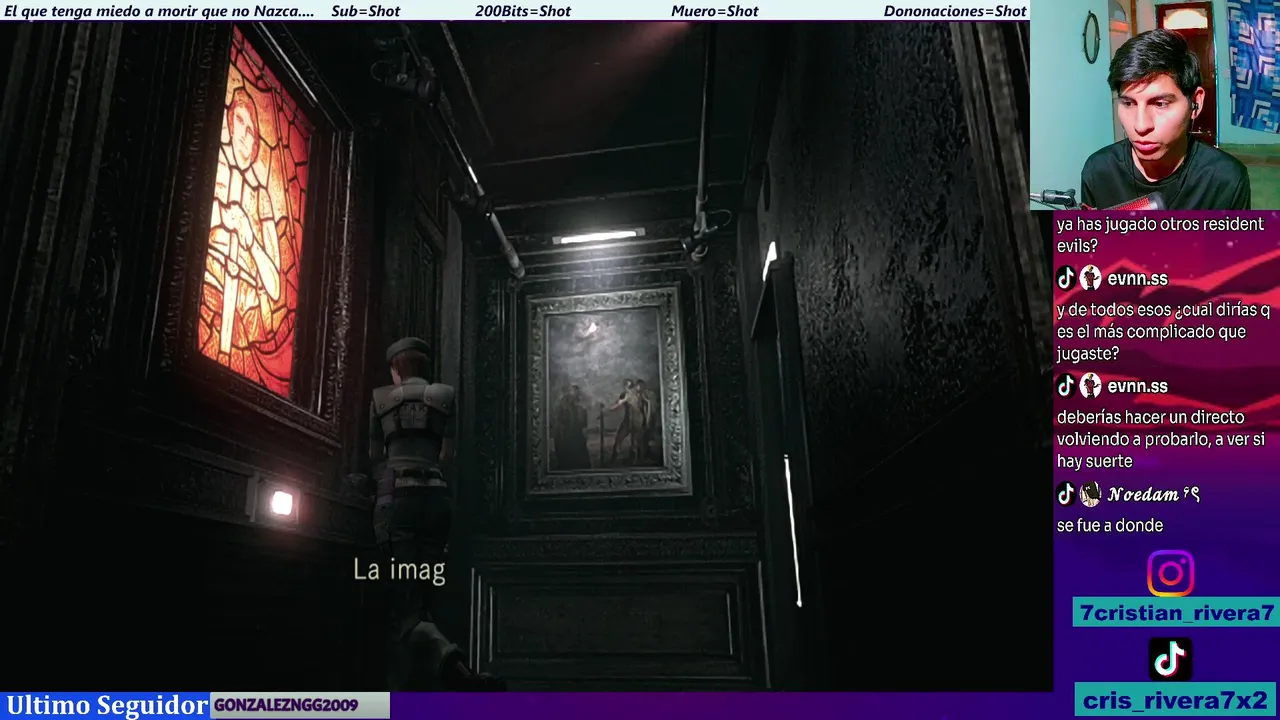Click the TikTok icon beside first evnn.ss message
1280x720 pixels.
[x=1066, y=278]
